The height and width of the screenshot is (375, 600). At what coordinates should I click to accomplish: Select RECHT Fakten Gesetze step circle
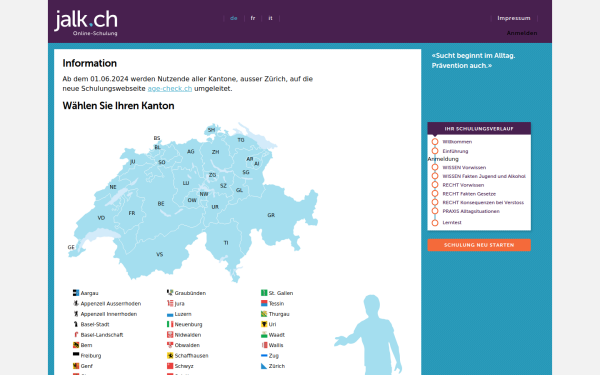tap(435, 194)
